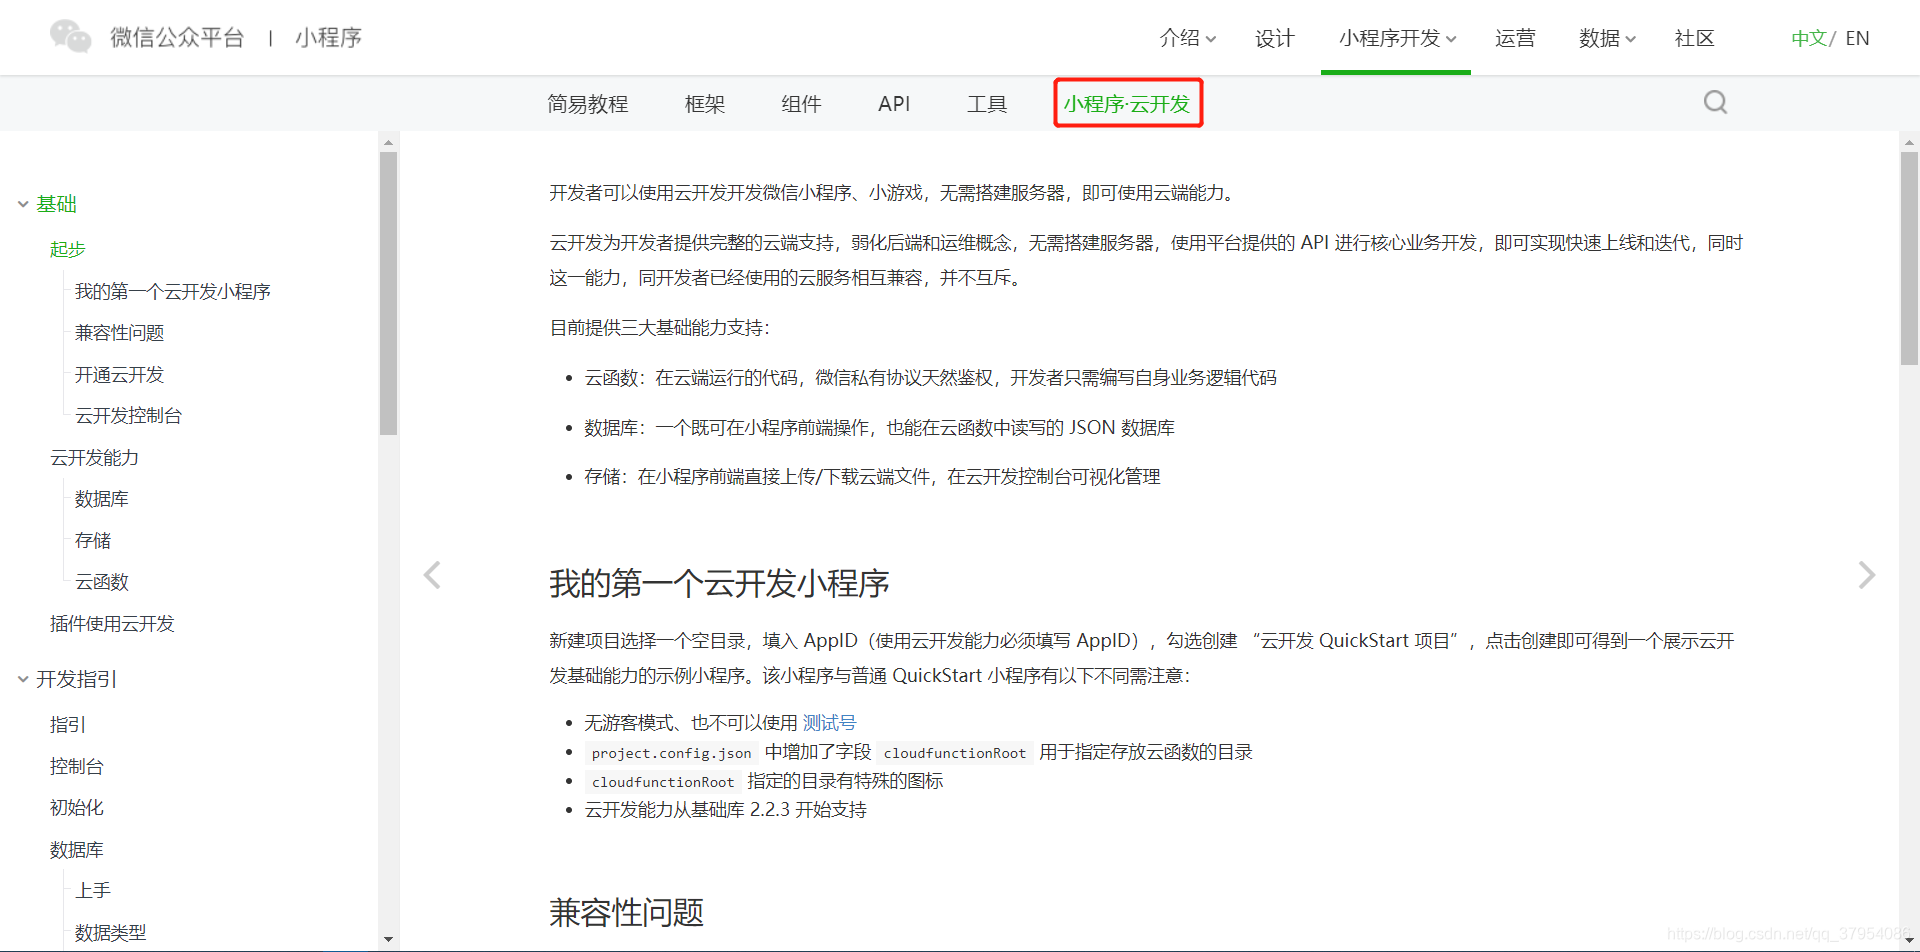Click the 兼容性问题 heading
The image size is (1920, 952).
[626, 912]
